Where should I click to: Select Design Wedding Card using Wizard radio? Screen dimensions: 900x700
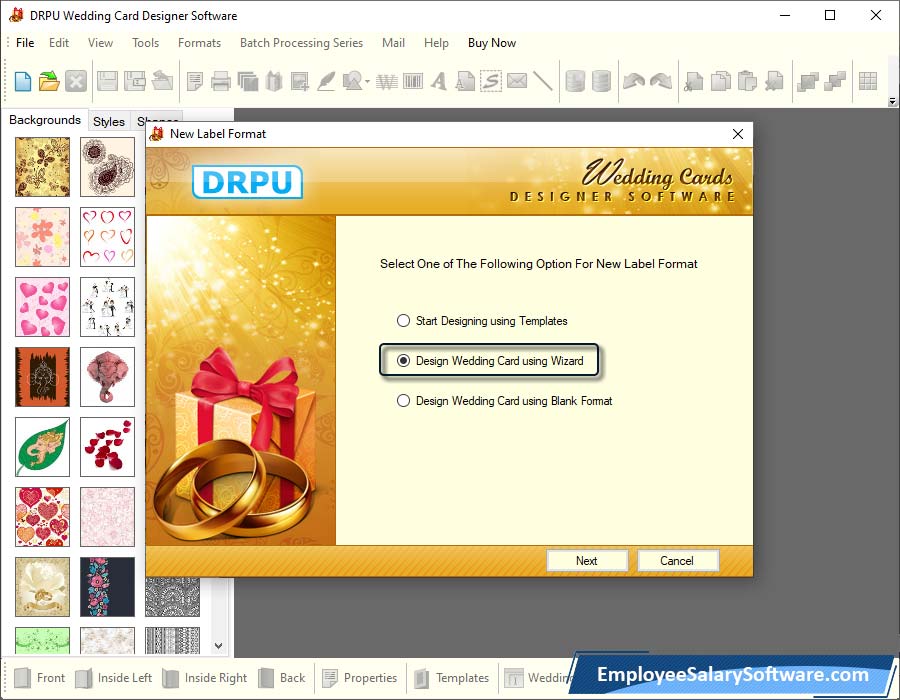[x=404, y=360]
